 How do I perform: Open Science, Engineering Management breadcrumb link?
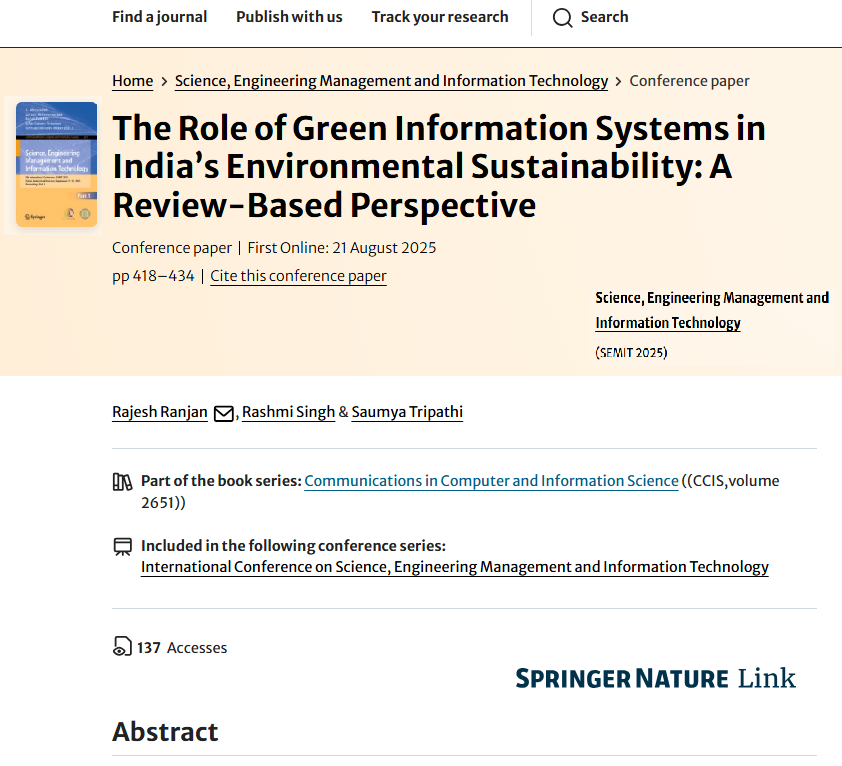391,81
